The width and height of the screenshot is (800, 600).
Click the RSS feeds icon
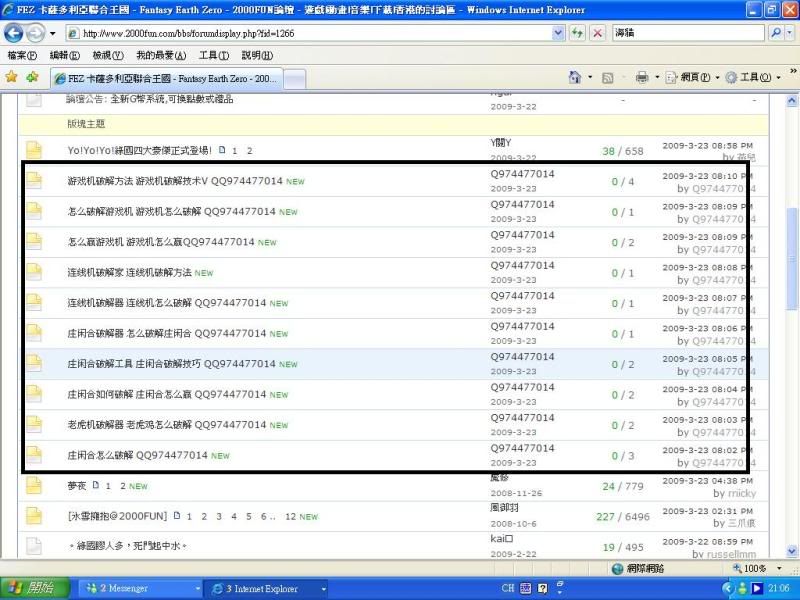[607, 77]
